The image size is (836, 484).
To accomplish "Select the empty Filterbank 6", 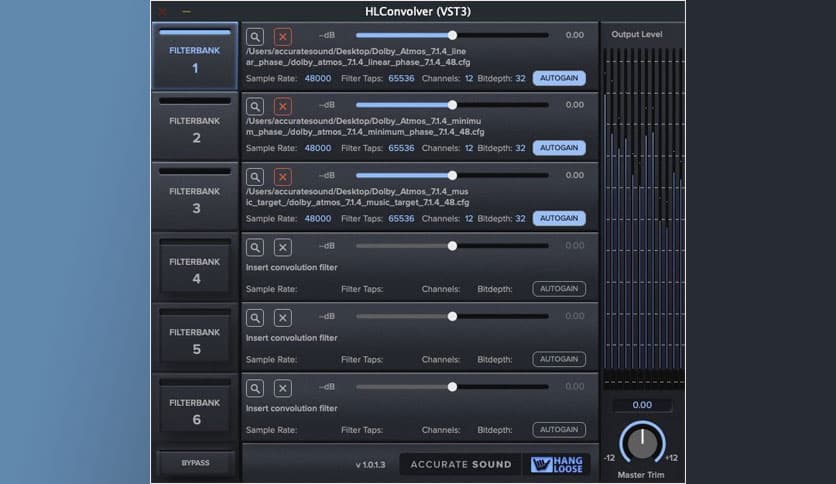I will coord(195,408).
